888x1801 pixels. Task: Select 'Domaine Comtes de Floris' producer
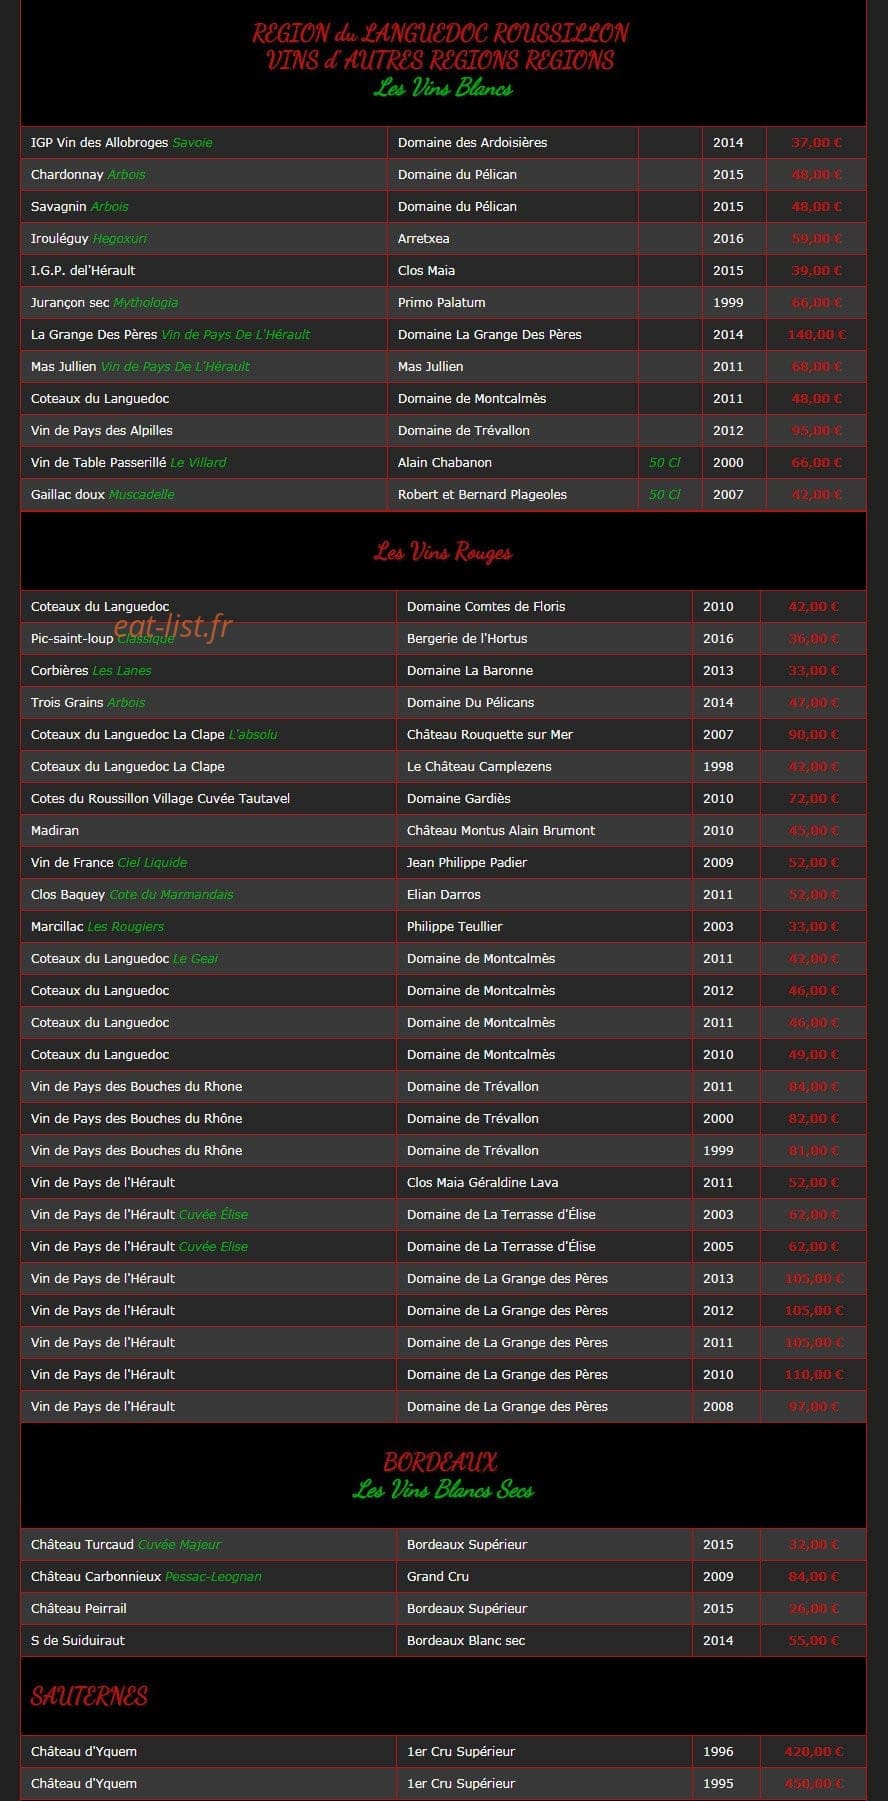click(486, 606)
